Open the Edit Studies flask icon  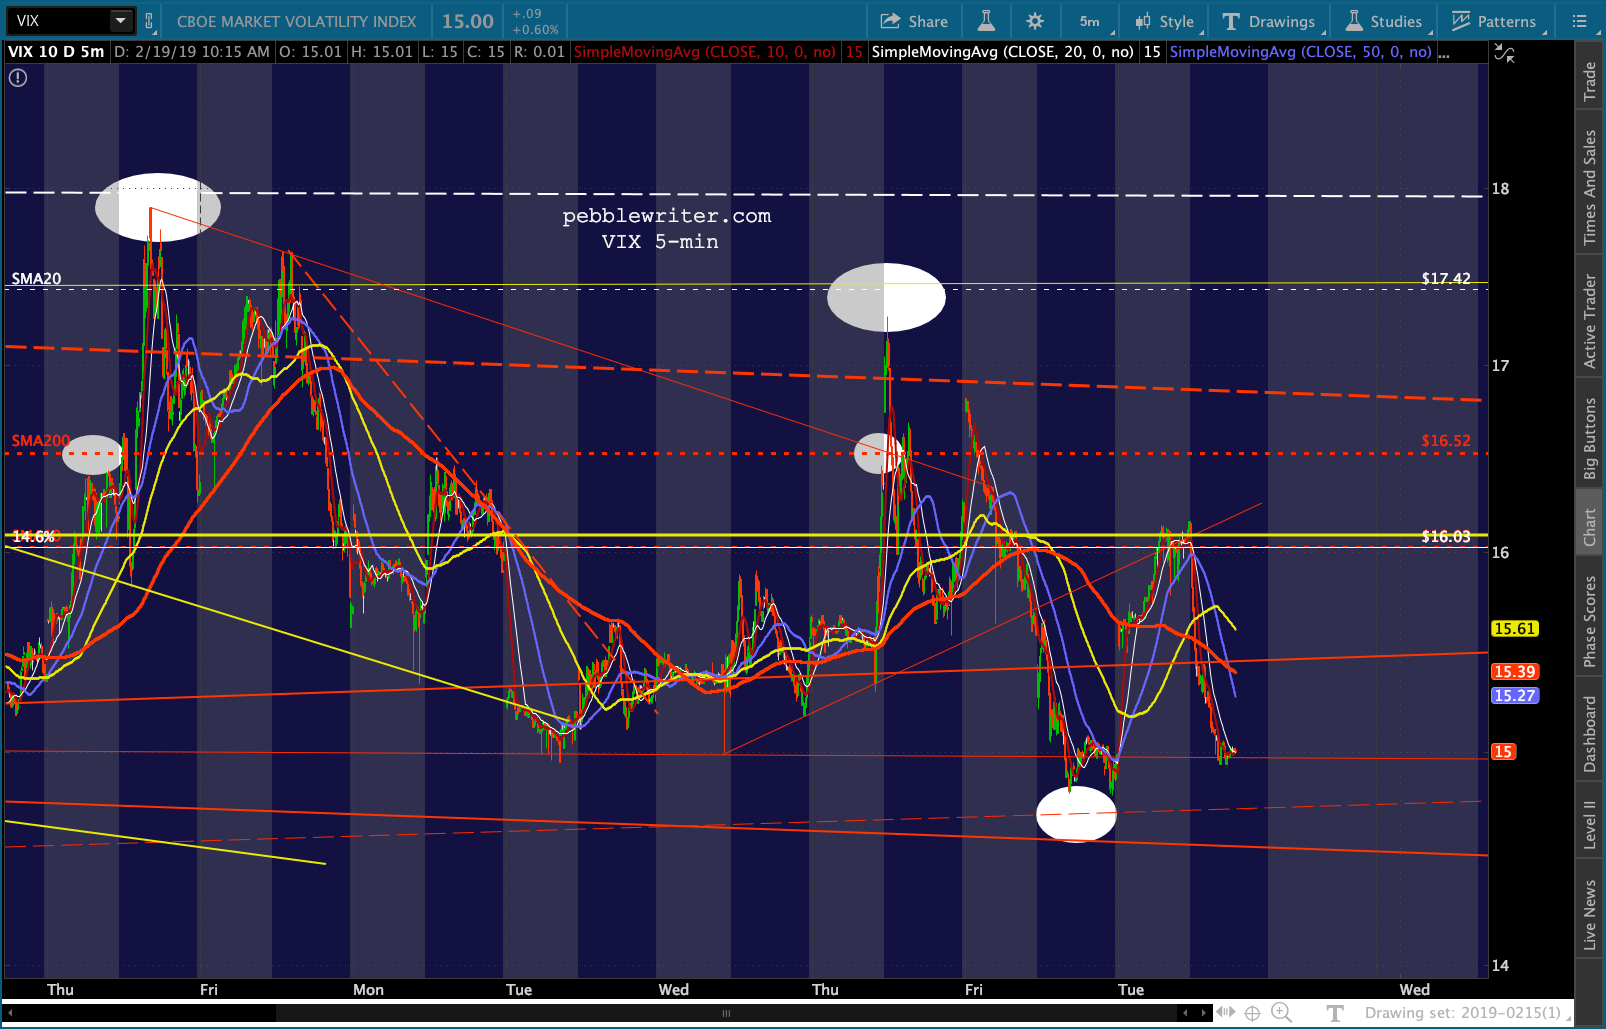click(986, 21)
